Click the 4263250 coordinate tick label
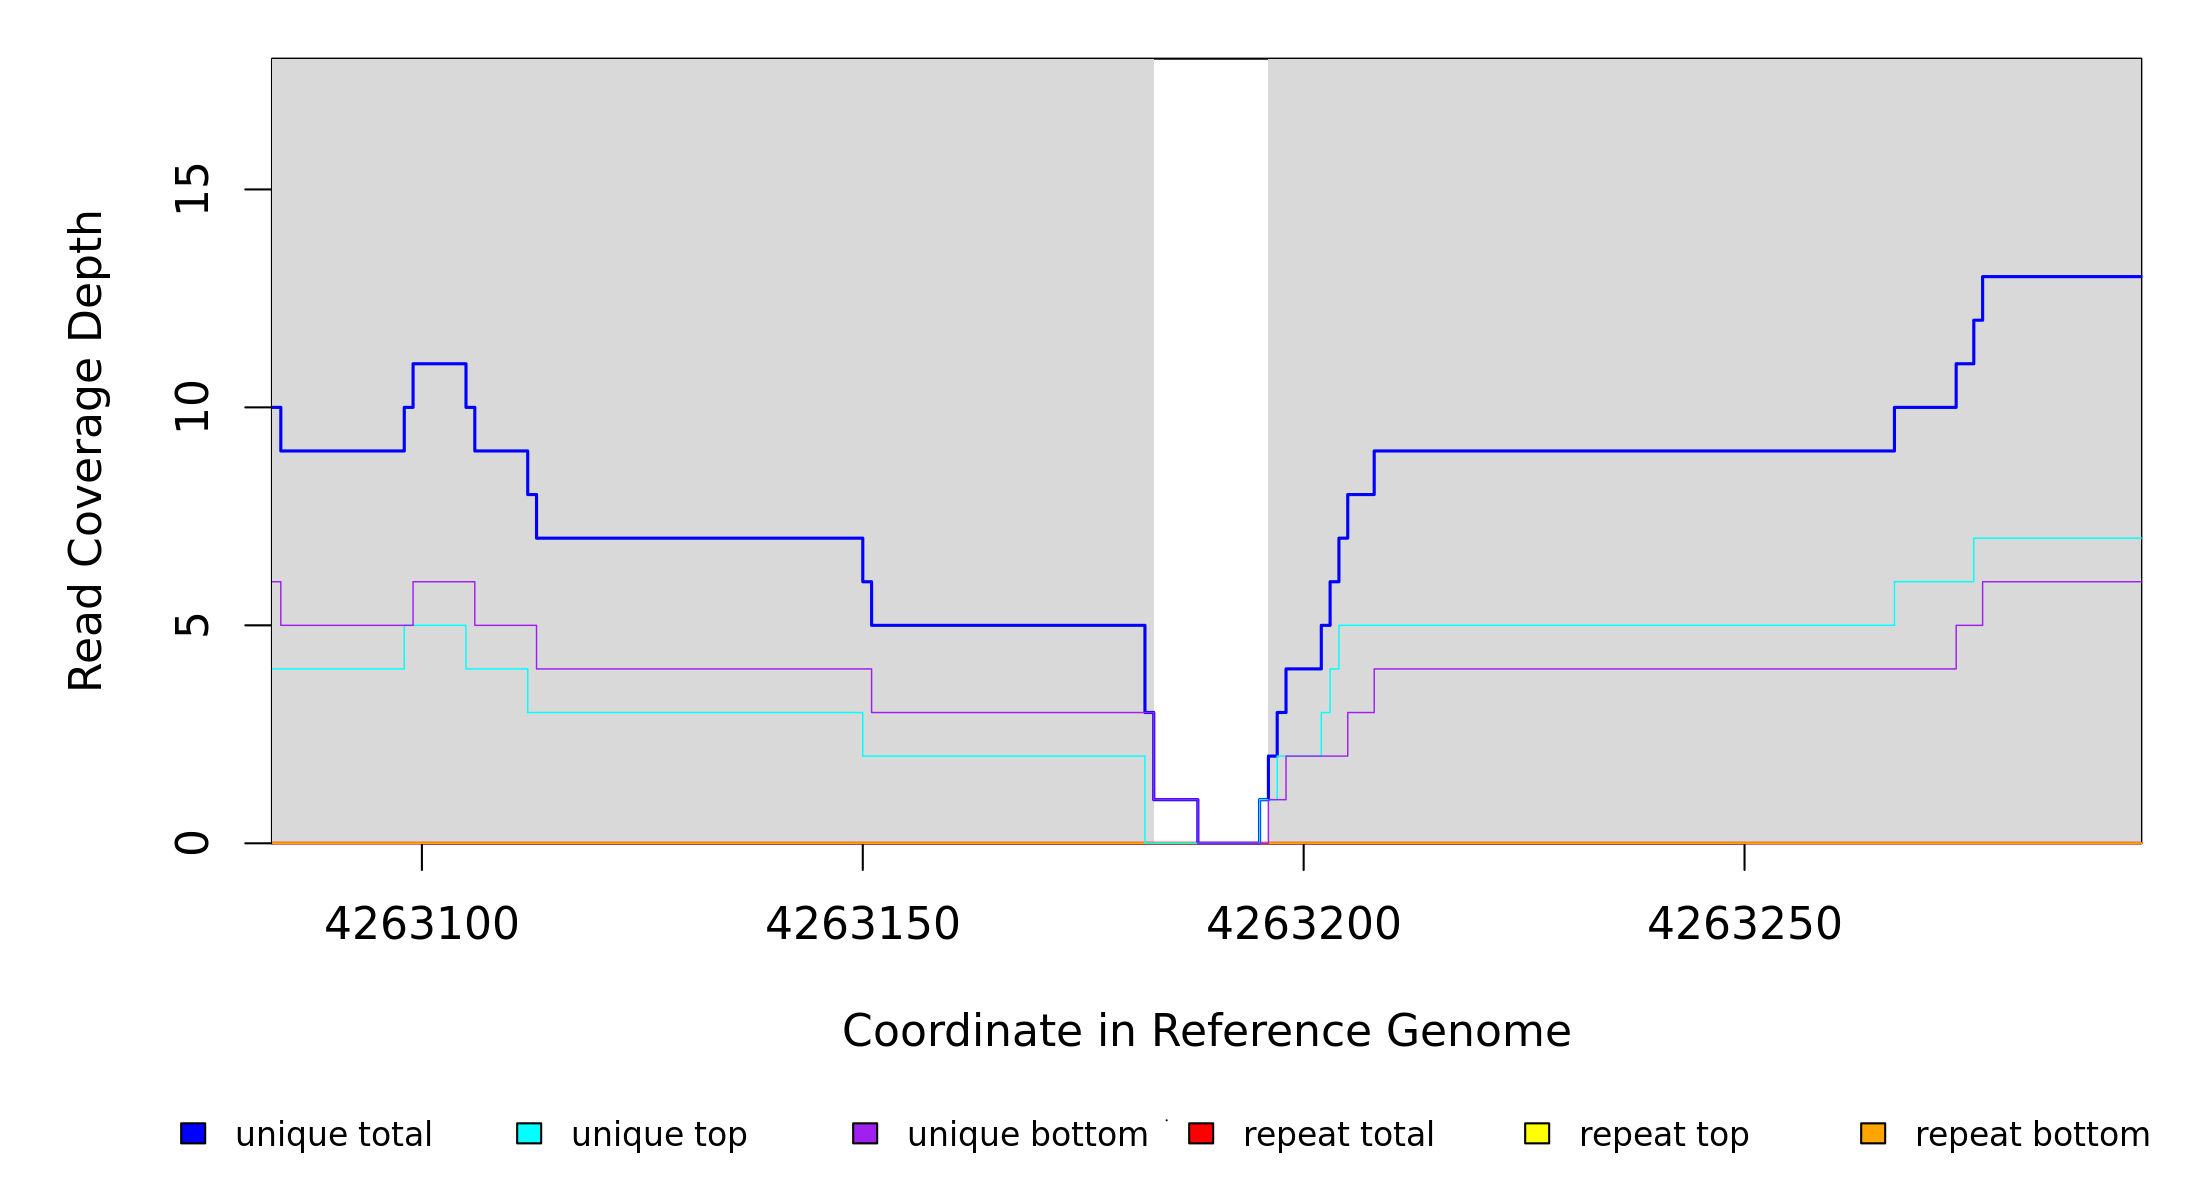Image resolution: width=2200 pixels, height=1200 pixels. pos(1744,924)
